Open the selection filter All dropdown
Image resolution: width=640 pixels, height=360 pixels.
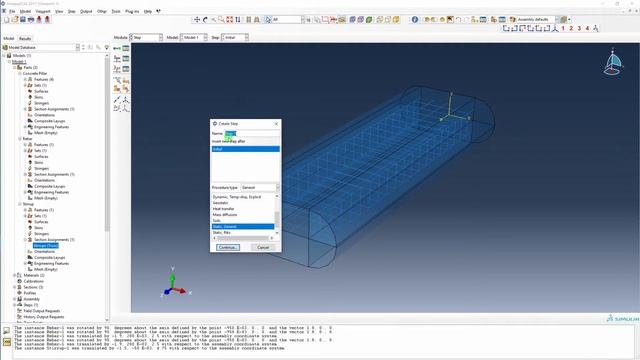coord(288,19)
